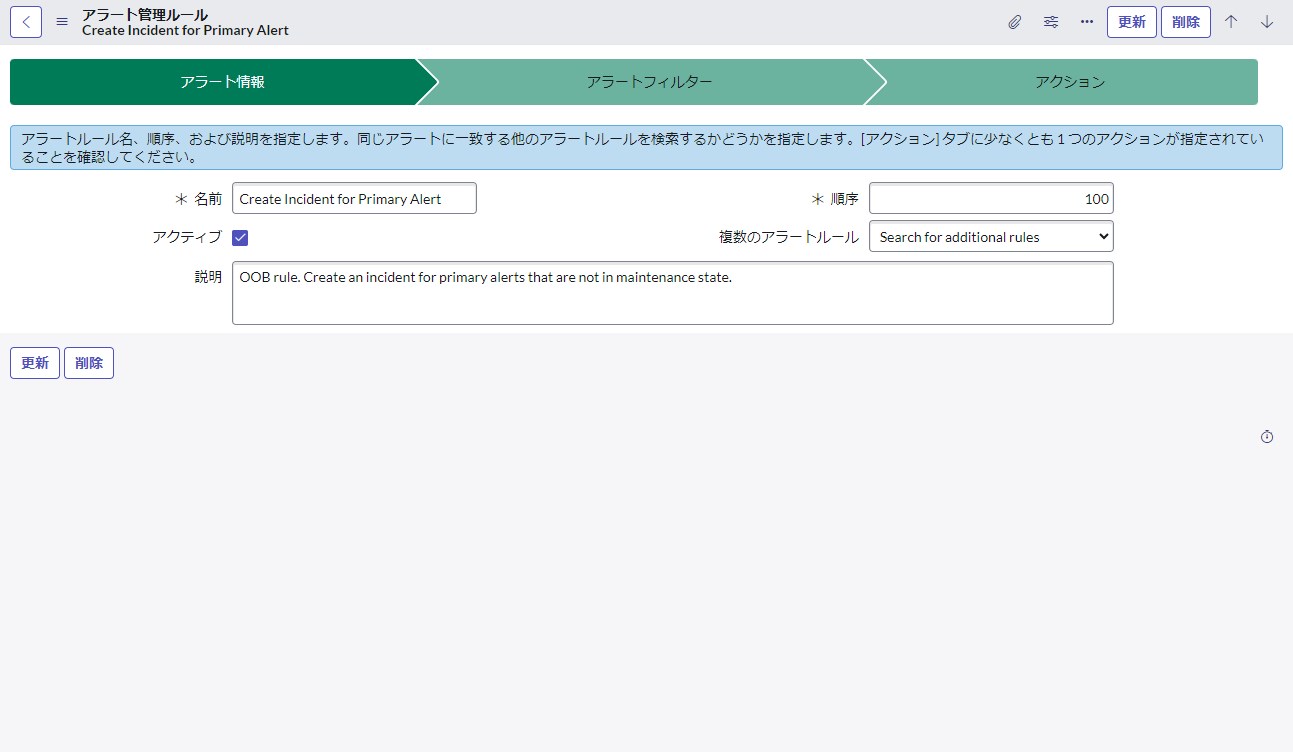Click the top 更新 button
This screenshot has width=1293, height=752.
(1131, 21)
